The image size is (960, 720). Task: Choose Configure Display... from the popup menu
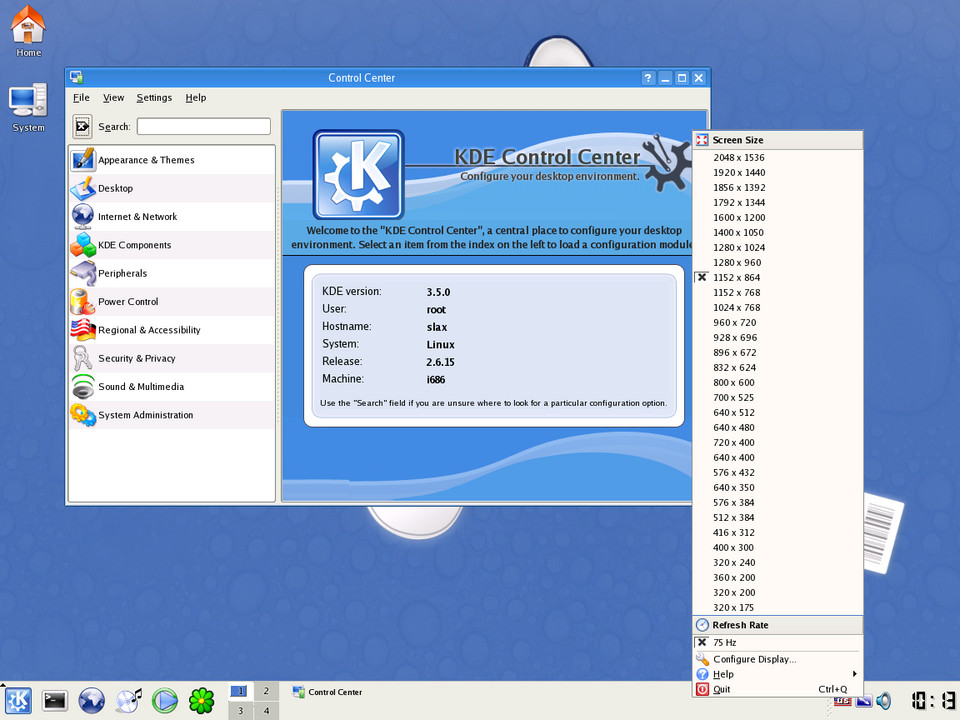(778, 659)
